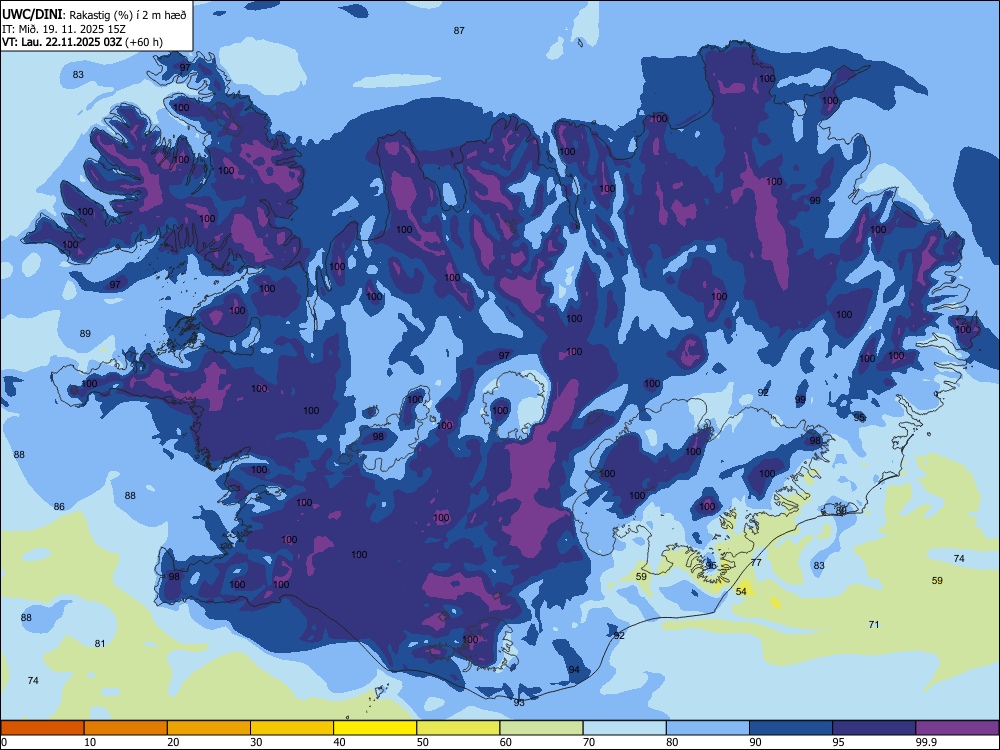Click the humidity value 87 on the map
The image size is (1000, 750).
[x=459, y=30]
